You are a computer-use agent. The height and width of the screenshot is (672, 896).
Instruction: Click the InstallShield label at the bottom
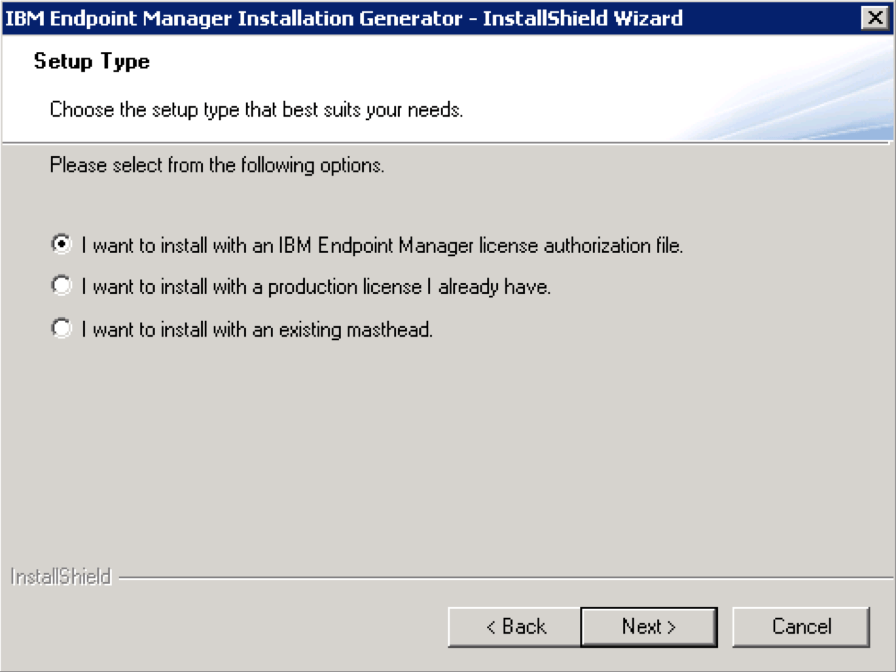[60, 577]
